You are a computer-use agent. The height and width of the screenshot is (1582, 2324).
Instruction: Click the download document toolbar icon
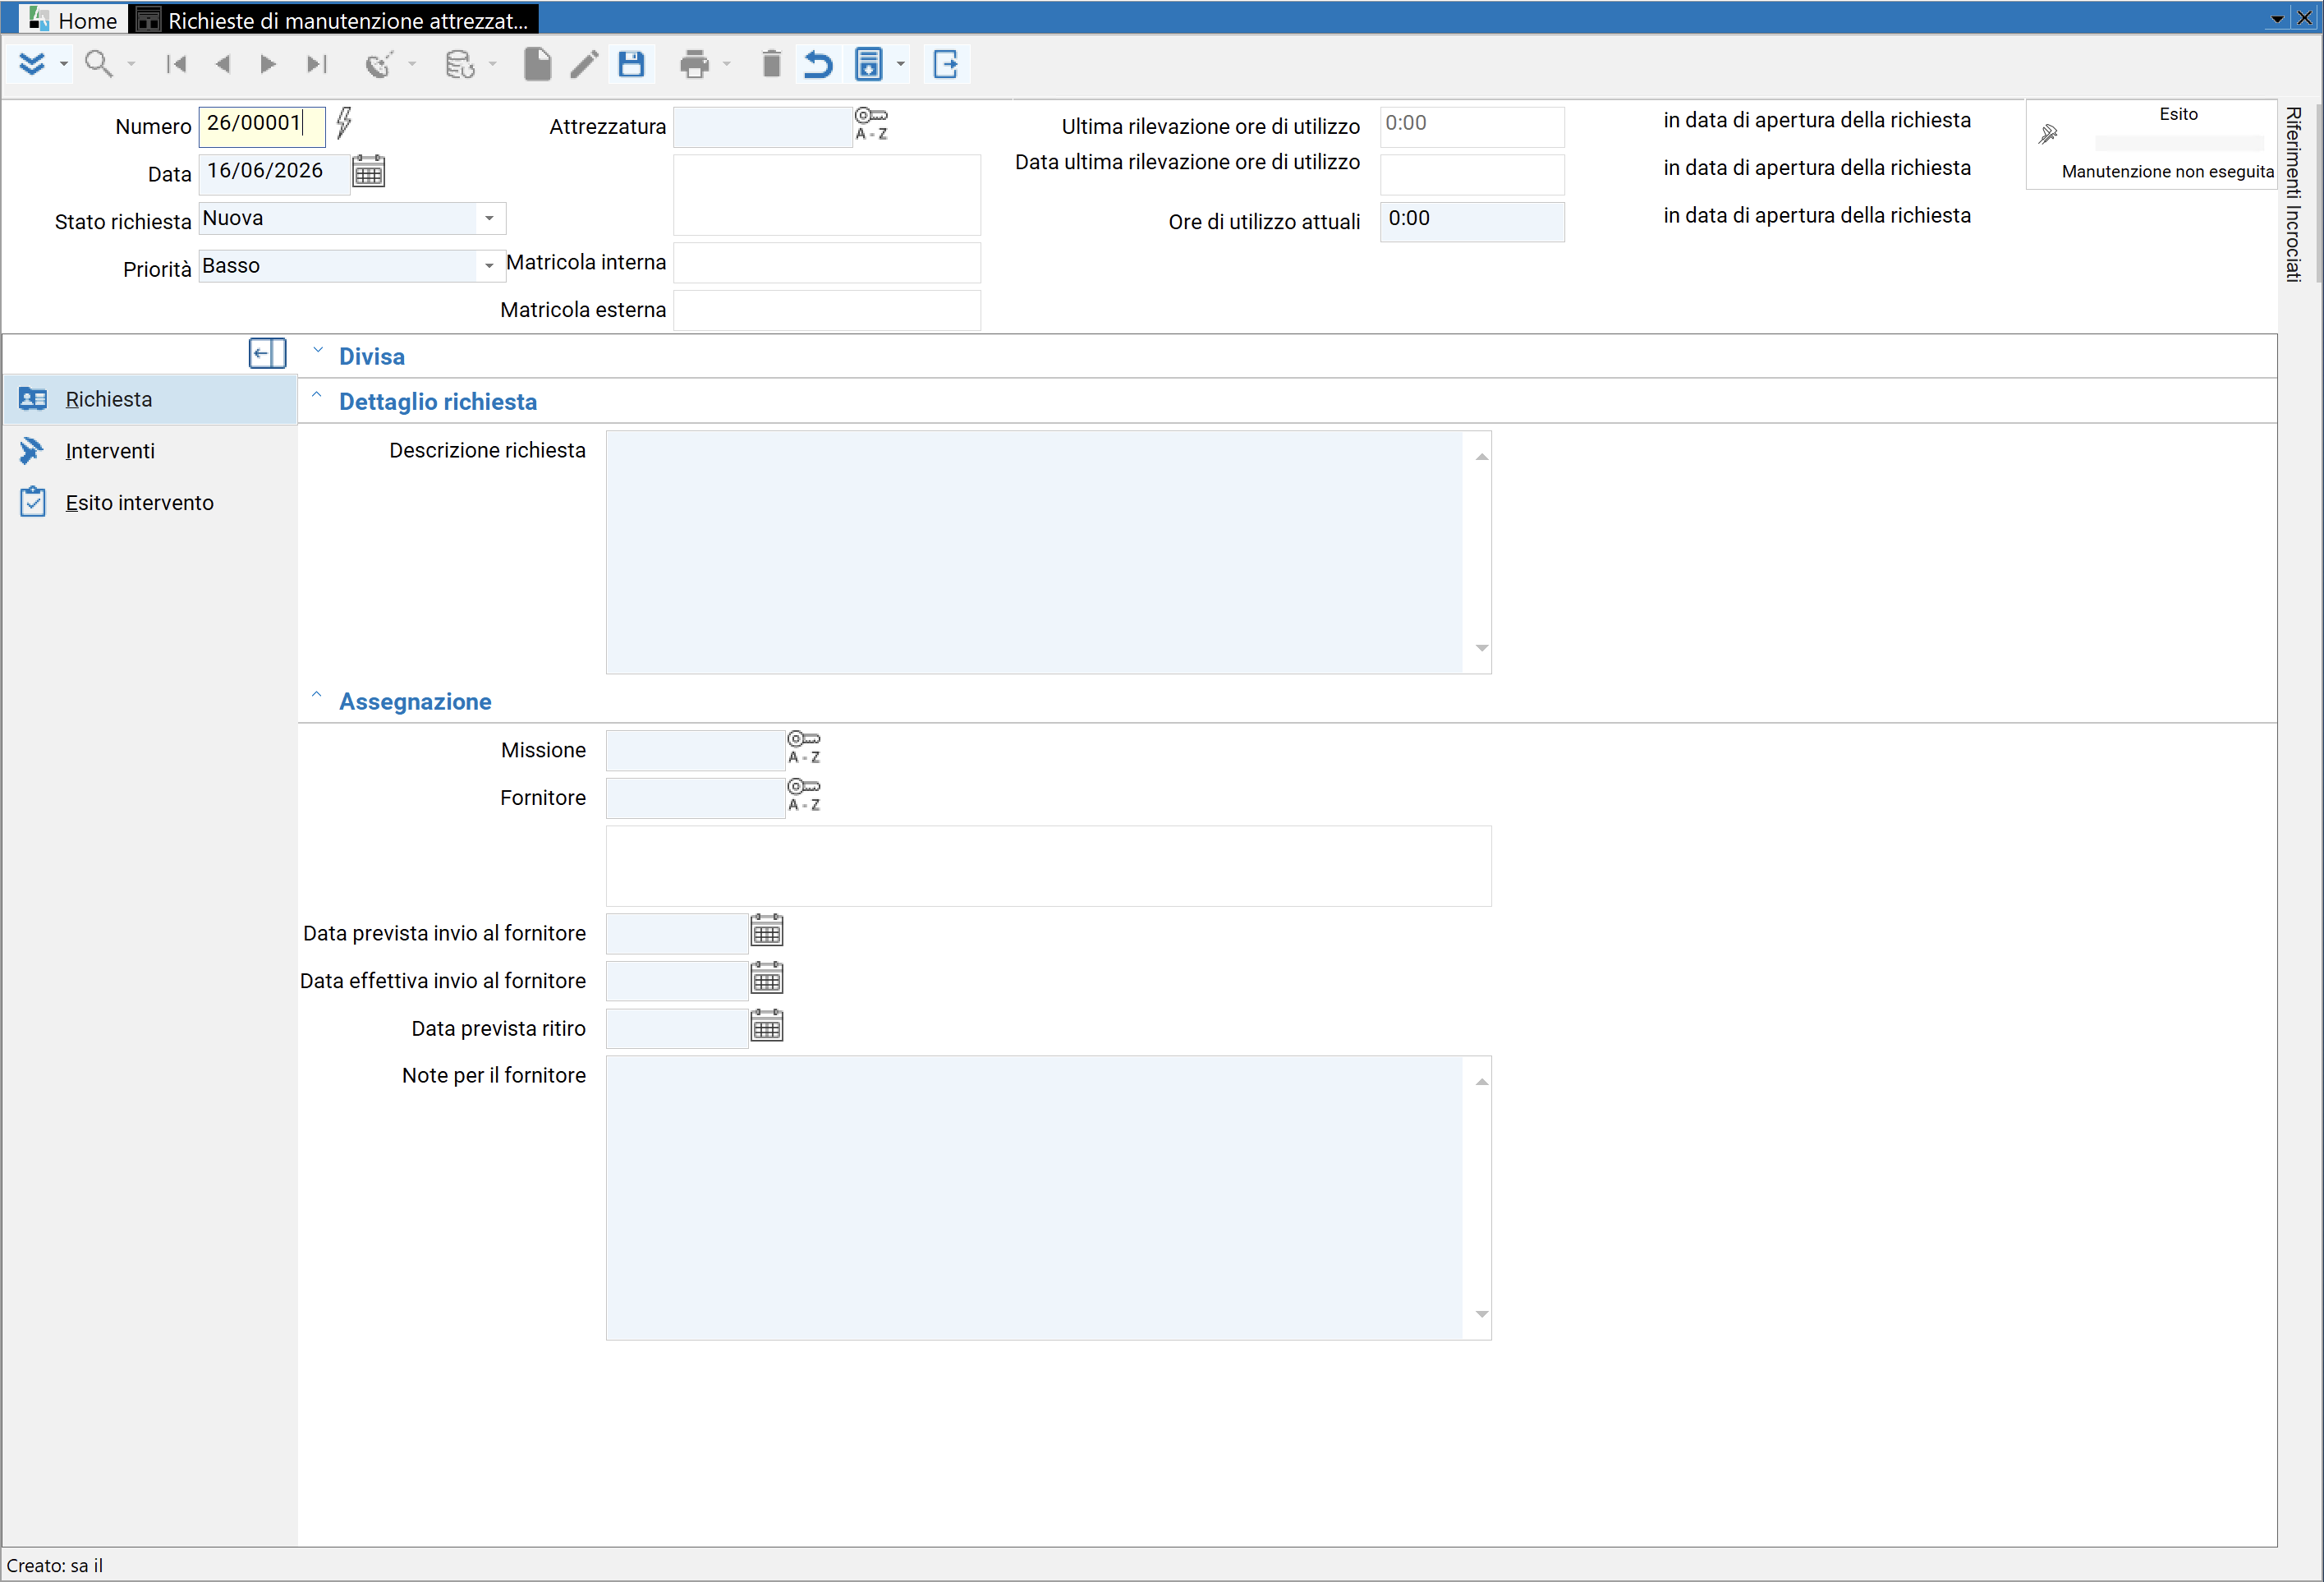click(x=869, y=64)
